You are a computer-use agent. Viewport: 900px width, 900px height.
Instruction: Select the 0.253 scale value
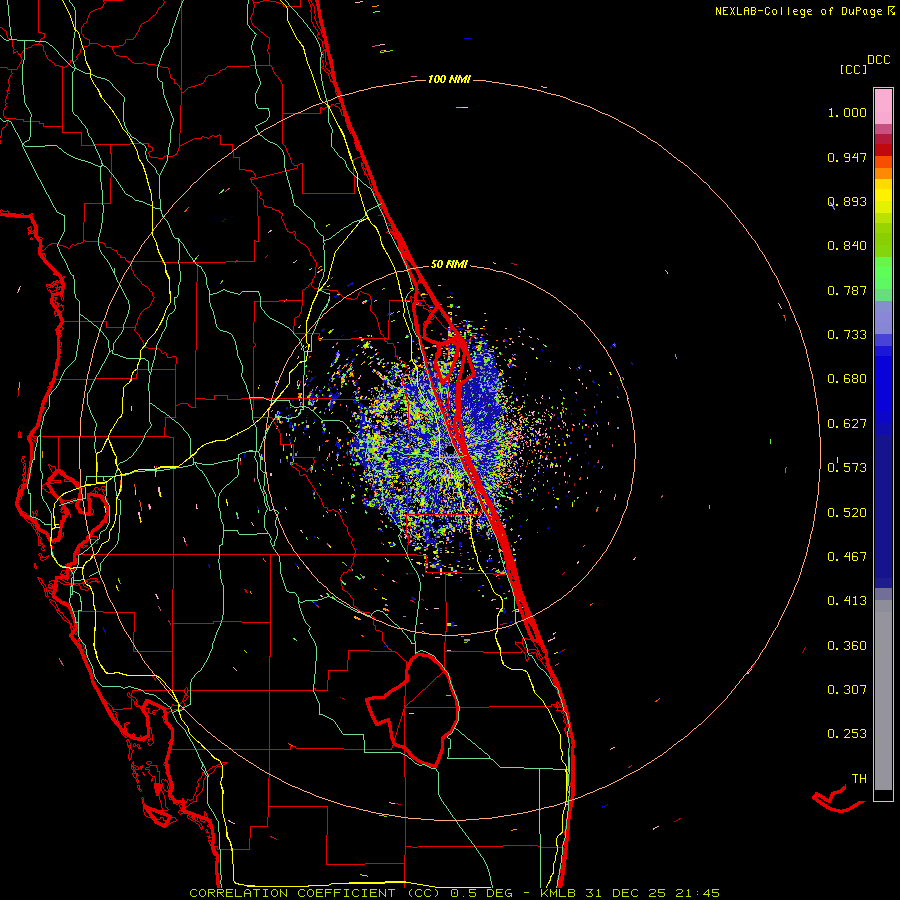(x=847, y=734)
